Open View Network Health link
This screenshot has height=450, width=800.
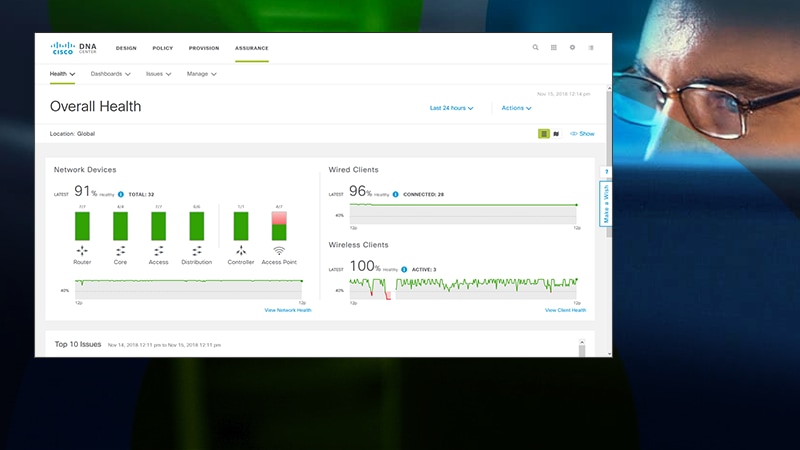tap(288, 310)
